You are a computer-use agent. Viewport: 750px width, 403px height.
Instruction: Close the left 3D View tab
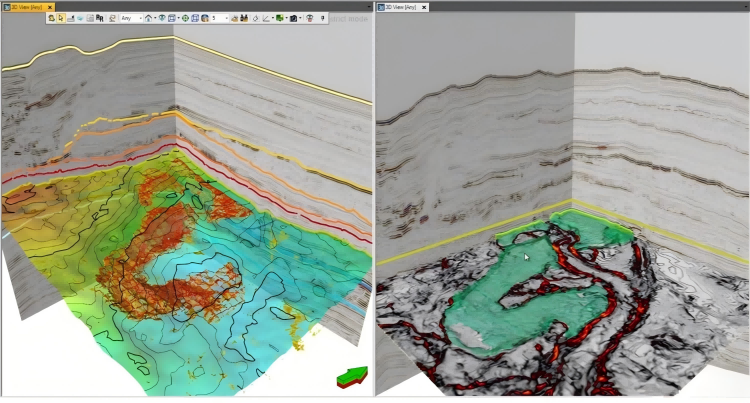50,7
